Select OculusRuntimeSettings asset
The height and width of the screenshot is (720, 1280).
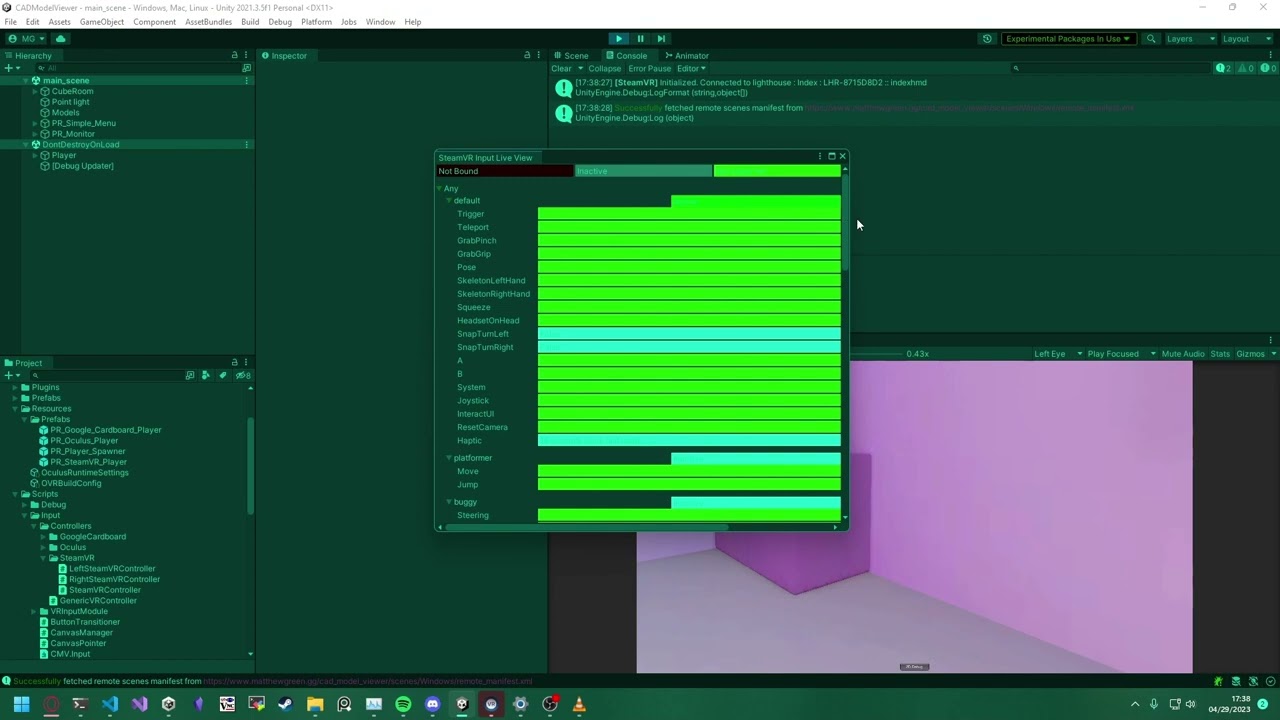point(84,473)
